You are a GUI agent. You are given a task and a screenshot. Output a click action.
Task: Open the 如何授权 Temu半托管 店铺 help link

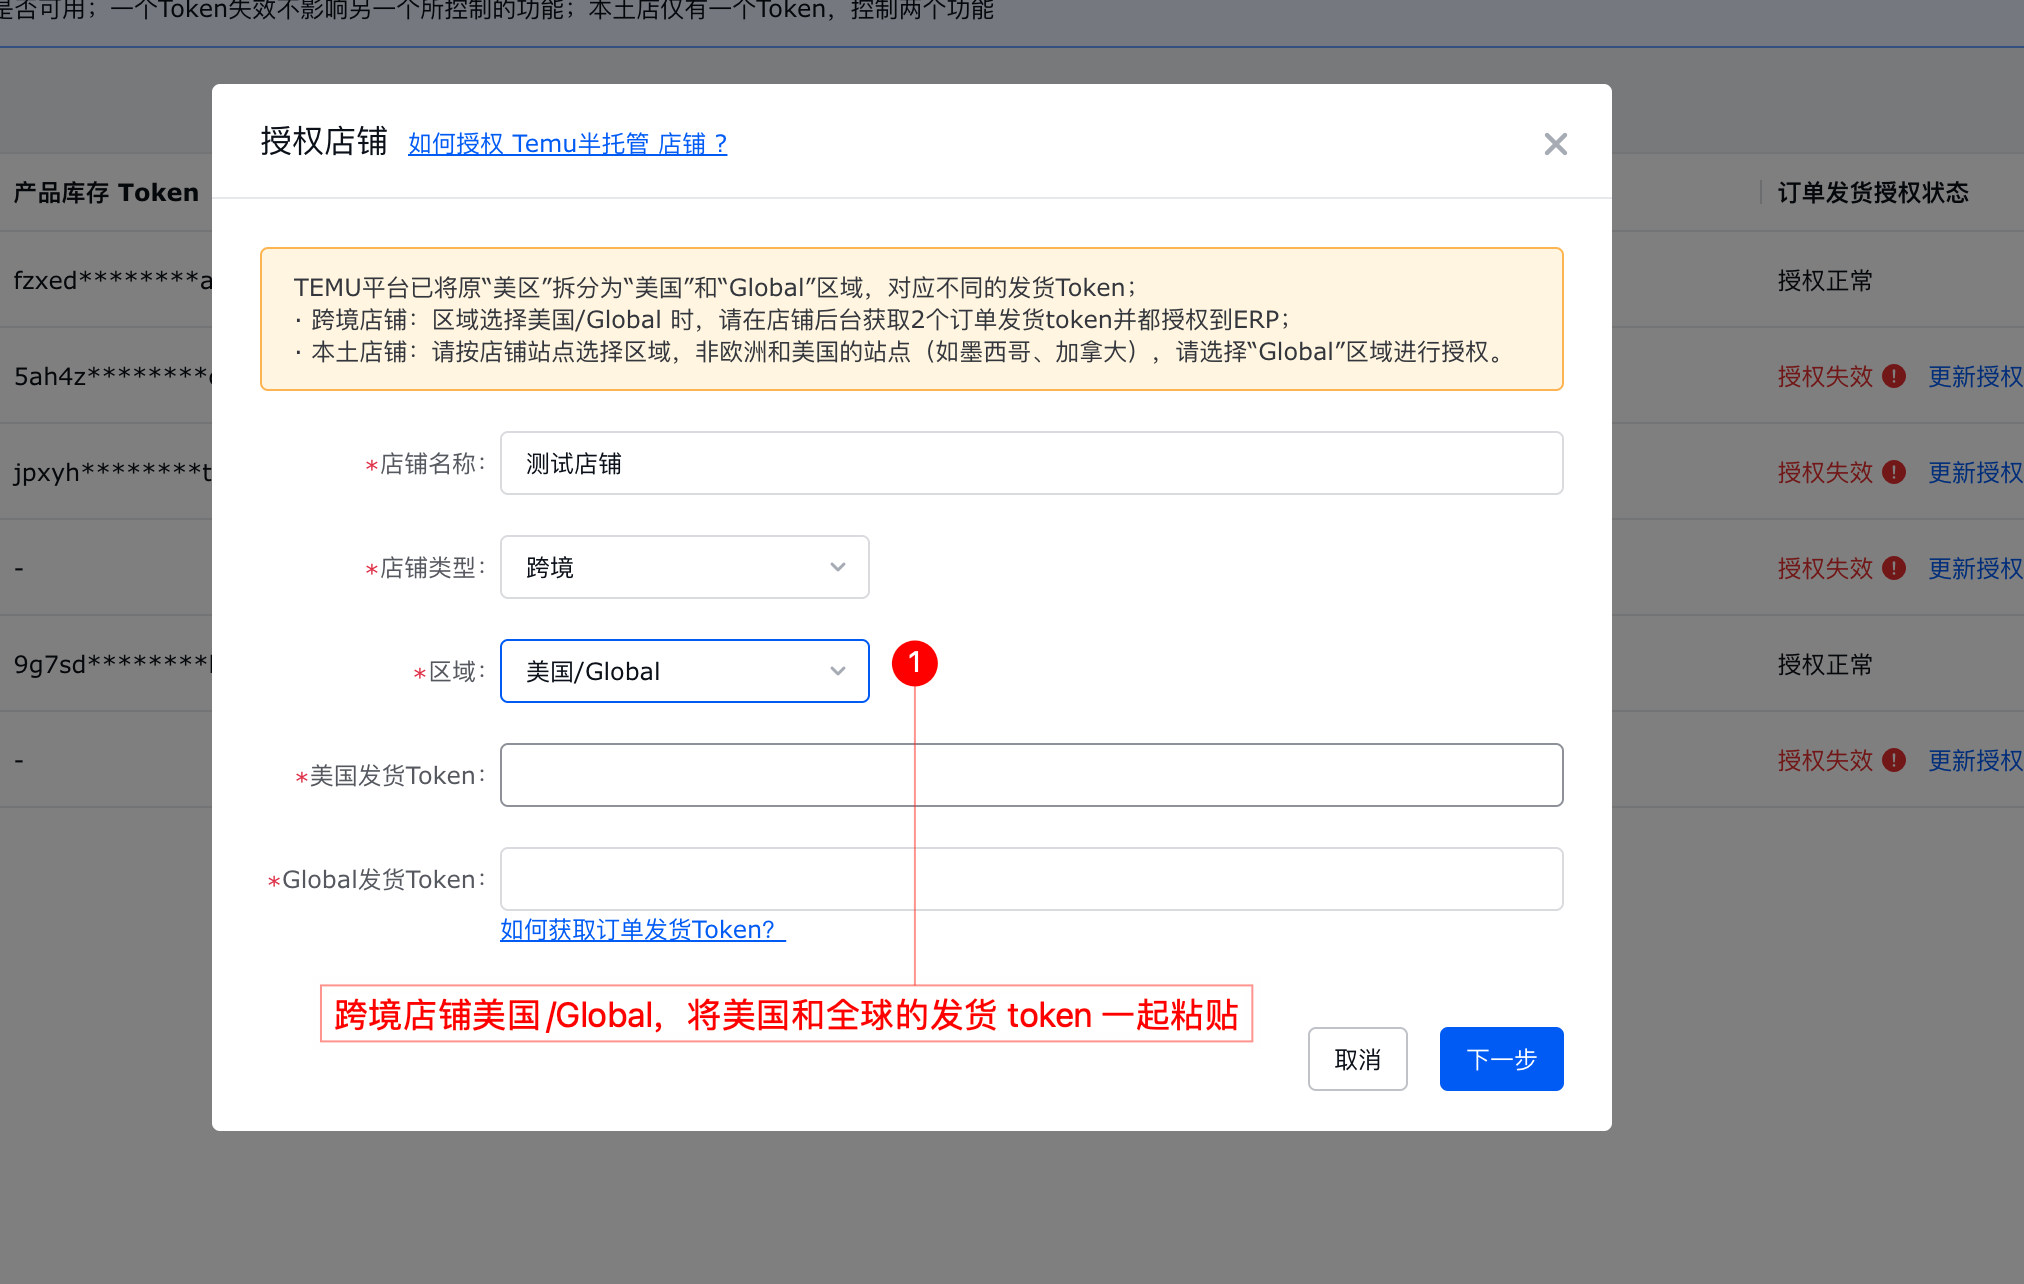[x=567, y=144]
